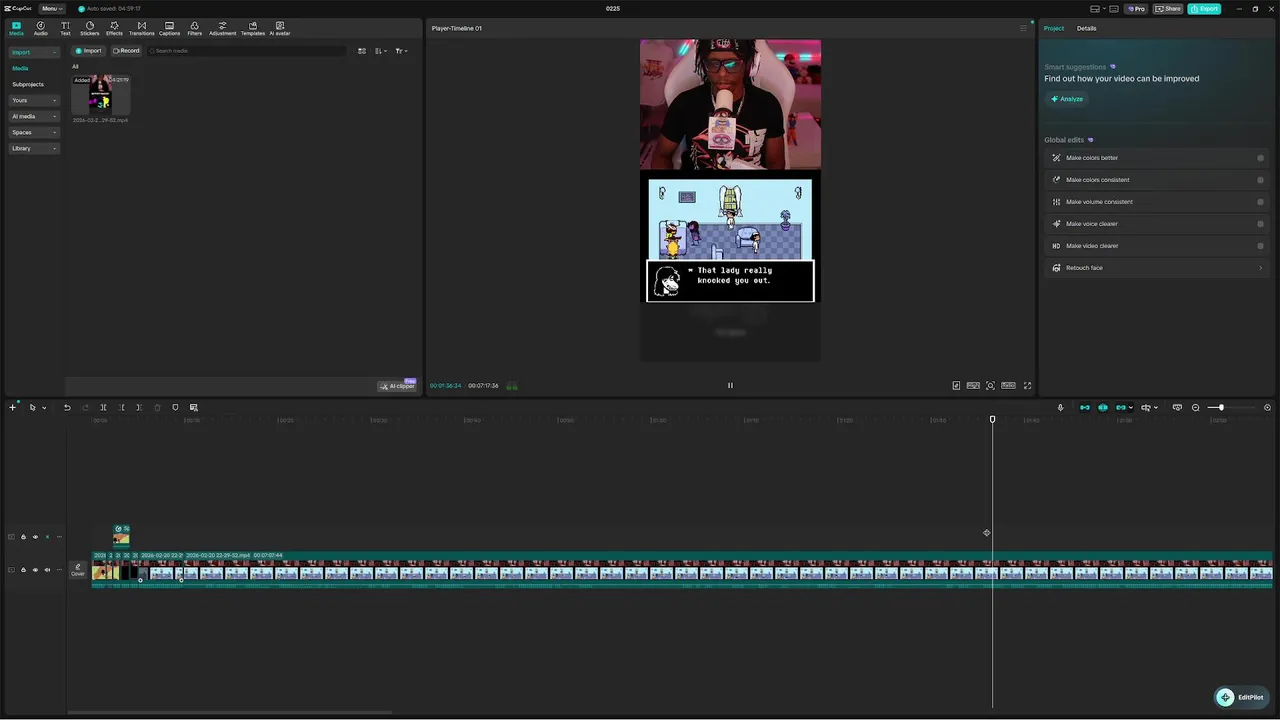Toggle Make voice clearer option
The image size is (1280, 720).
coord(1260,224)
